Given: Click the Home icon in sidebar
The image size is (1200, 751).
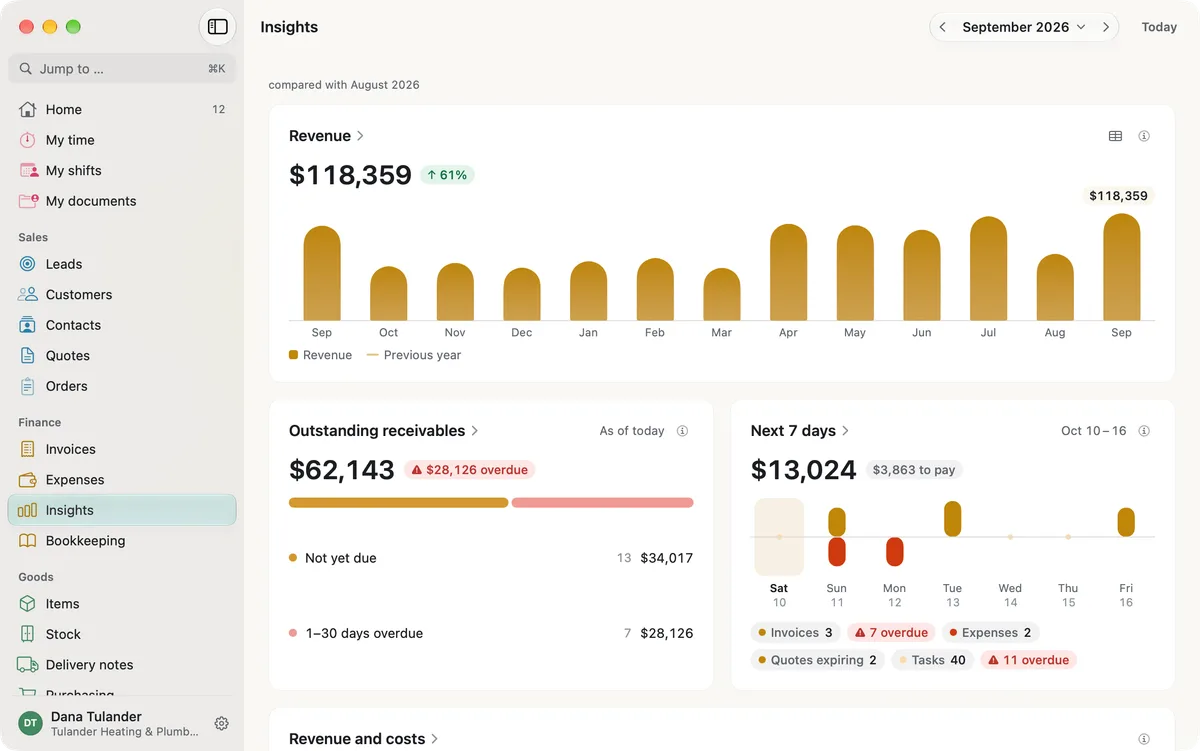Looking at the screenshot, I should (28, 109).
